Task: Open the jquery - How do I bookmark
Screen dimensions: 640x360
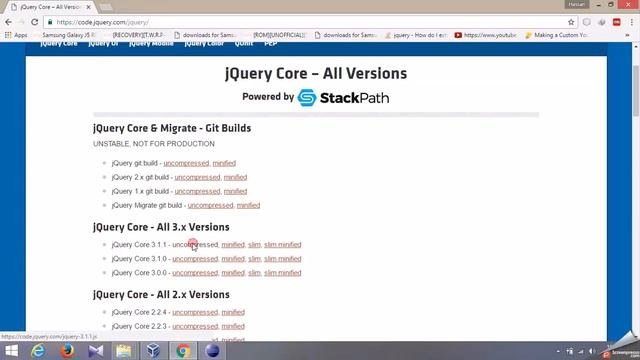Action: (x=416, y=35)
